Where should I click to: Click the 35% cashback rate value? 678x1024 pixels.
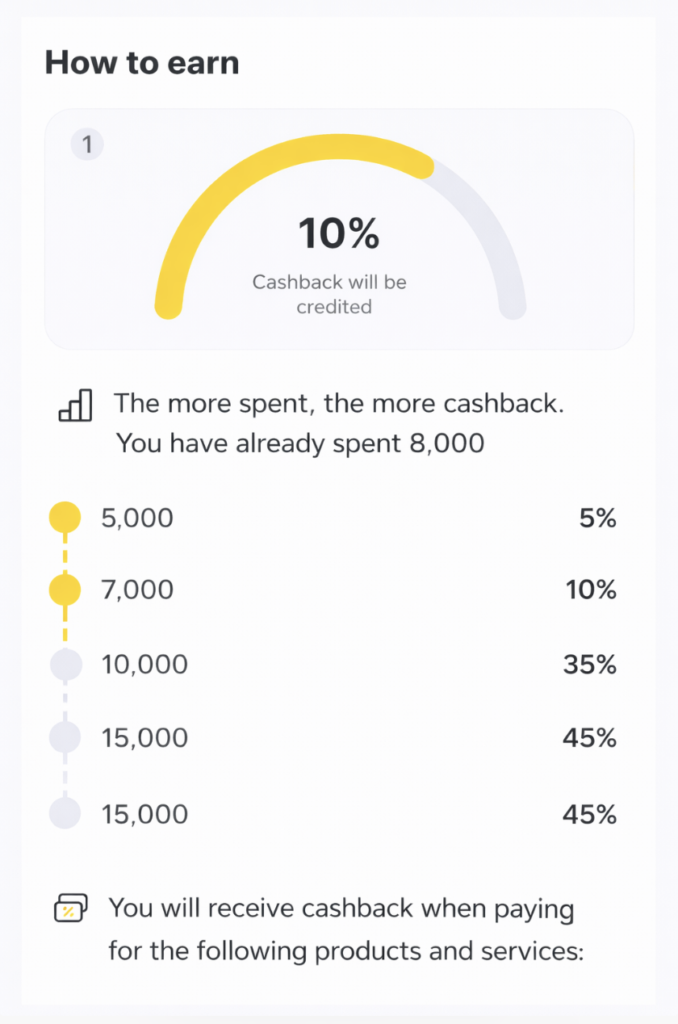589,664
